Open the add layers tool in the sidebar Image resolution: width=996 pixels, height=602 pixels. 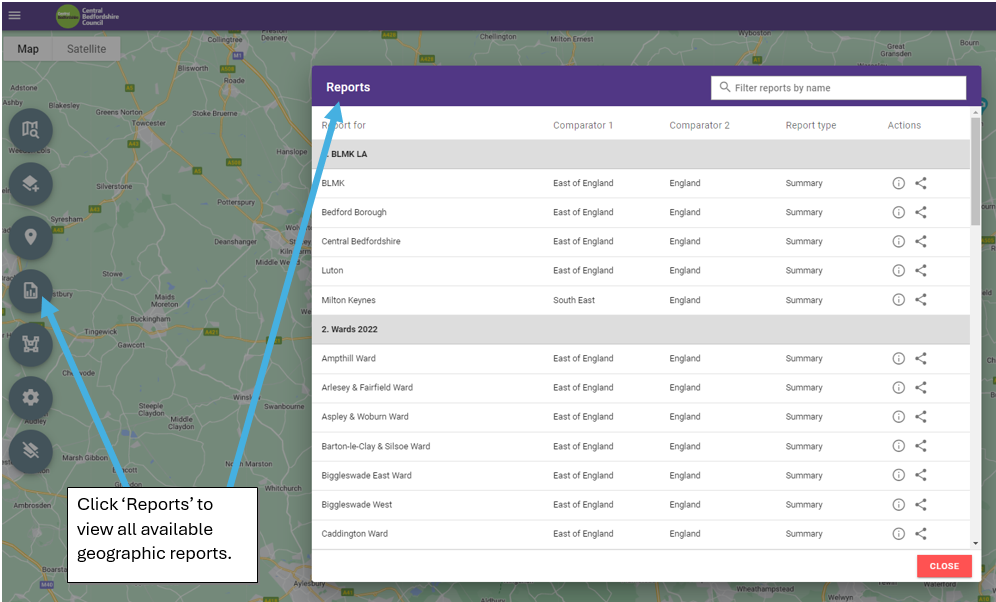coord(30,184)
